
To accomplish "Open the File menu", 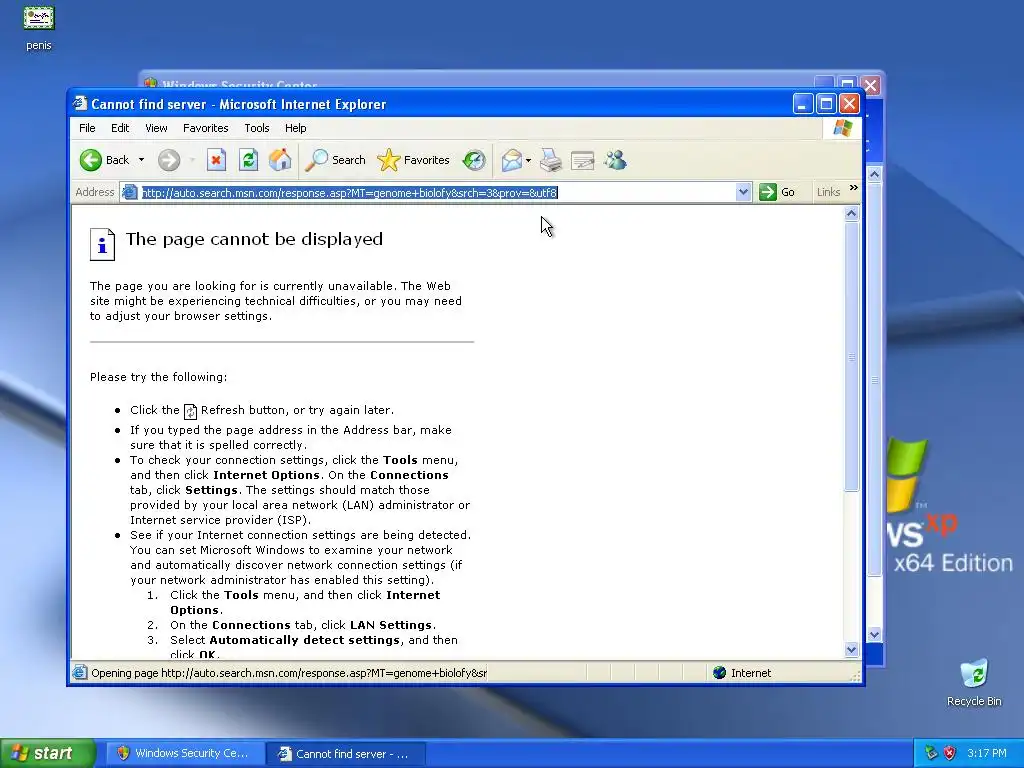I will (x=87, y=128).
